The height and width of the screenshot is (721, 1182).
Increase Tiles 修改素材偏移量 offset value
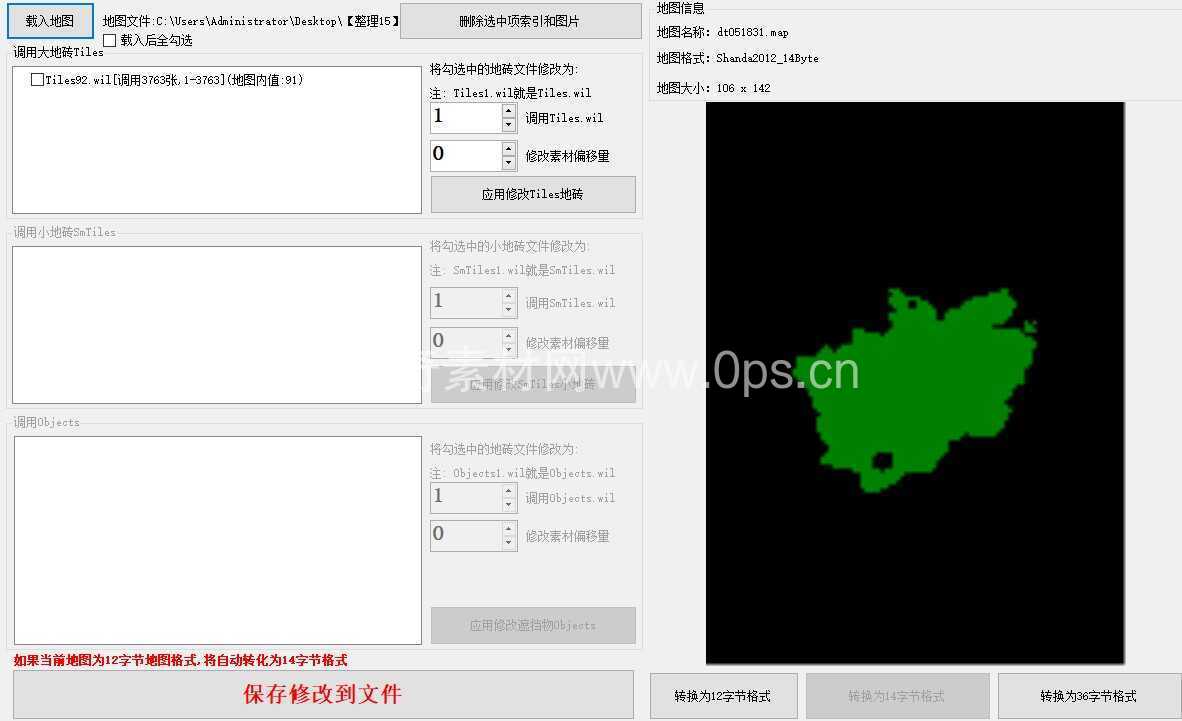click(x=508, y=148)
